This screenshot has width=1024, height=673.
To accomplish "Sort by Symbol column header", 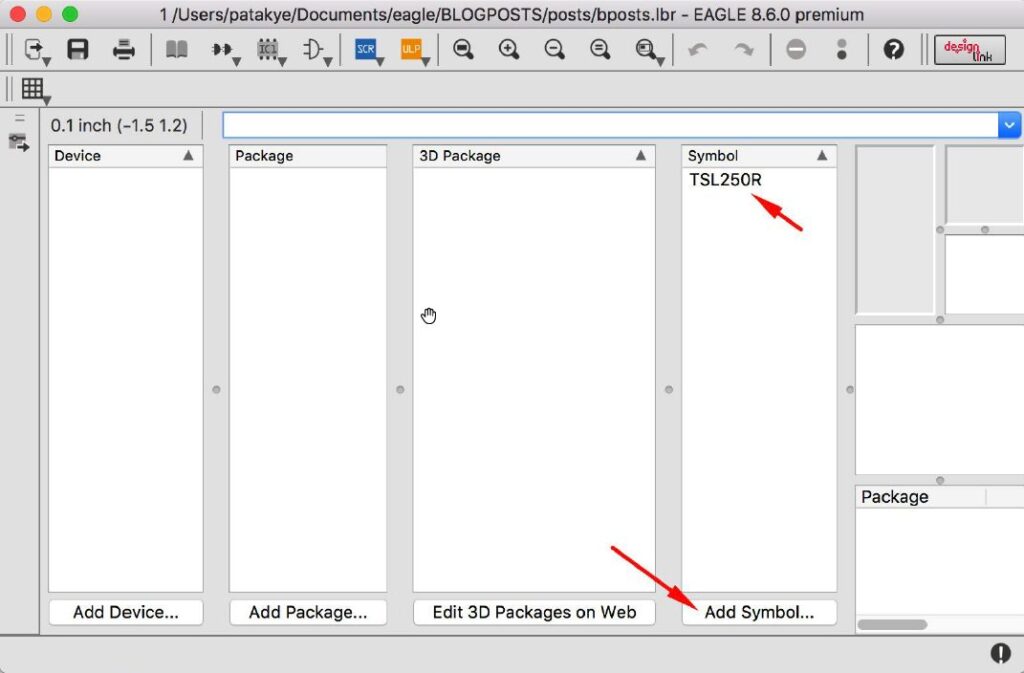I will tap(759, 155).
